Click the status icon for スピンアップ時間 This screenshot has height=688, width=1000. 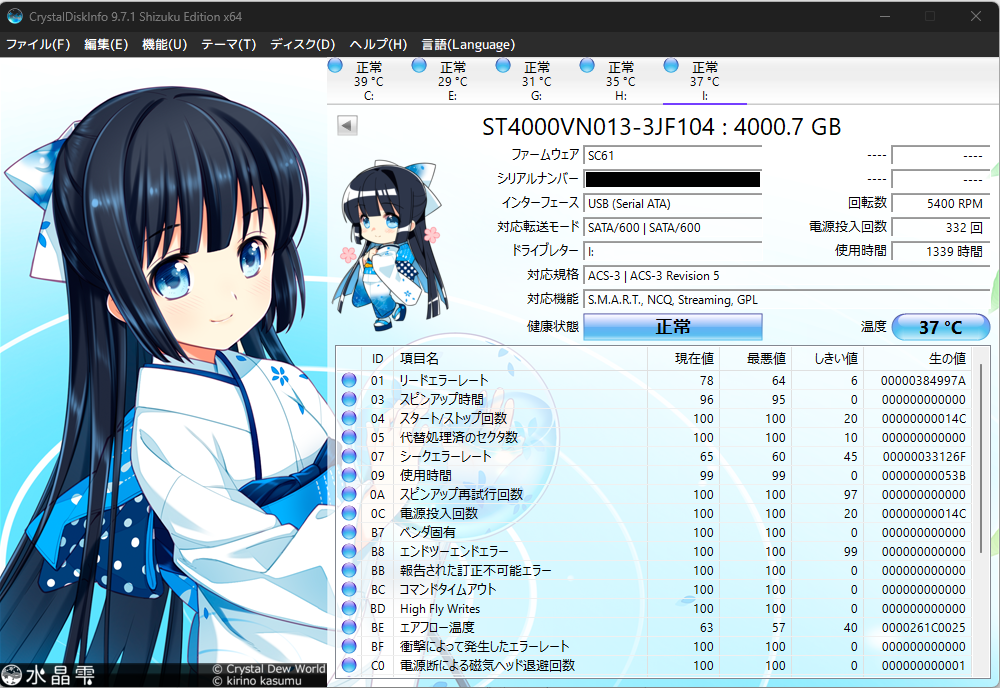[x=349, y=399]
